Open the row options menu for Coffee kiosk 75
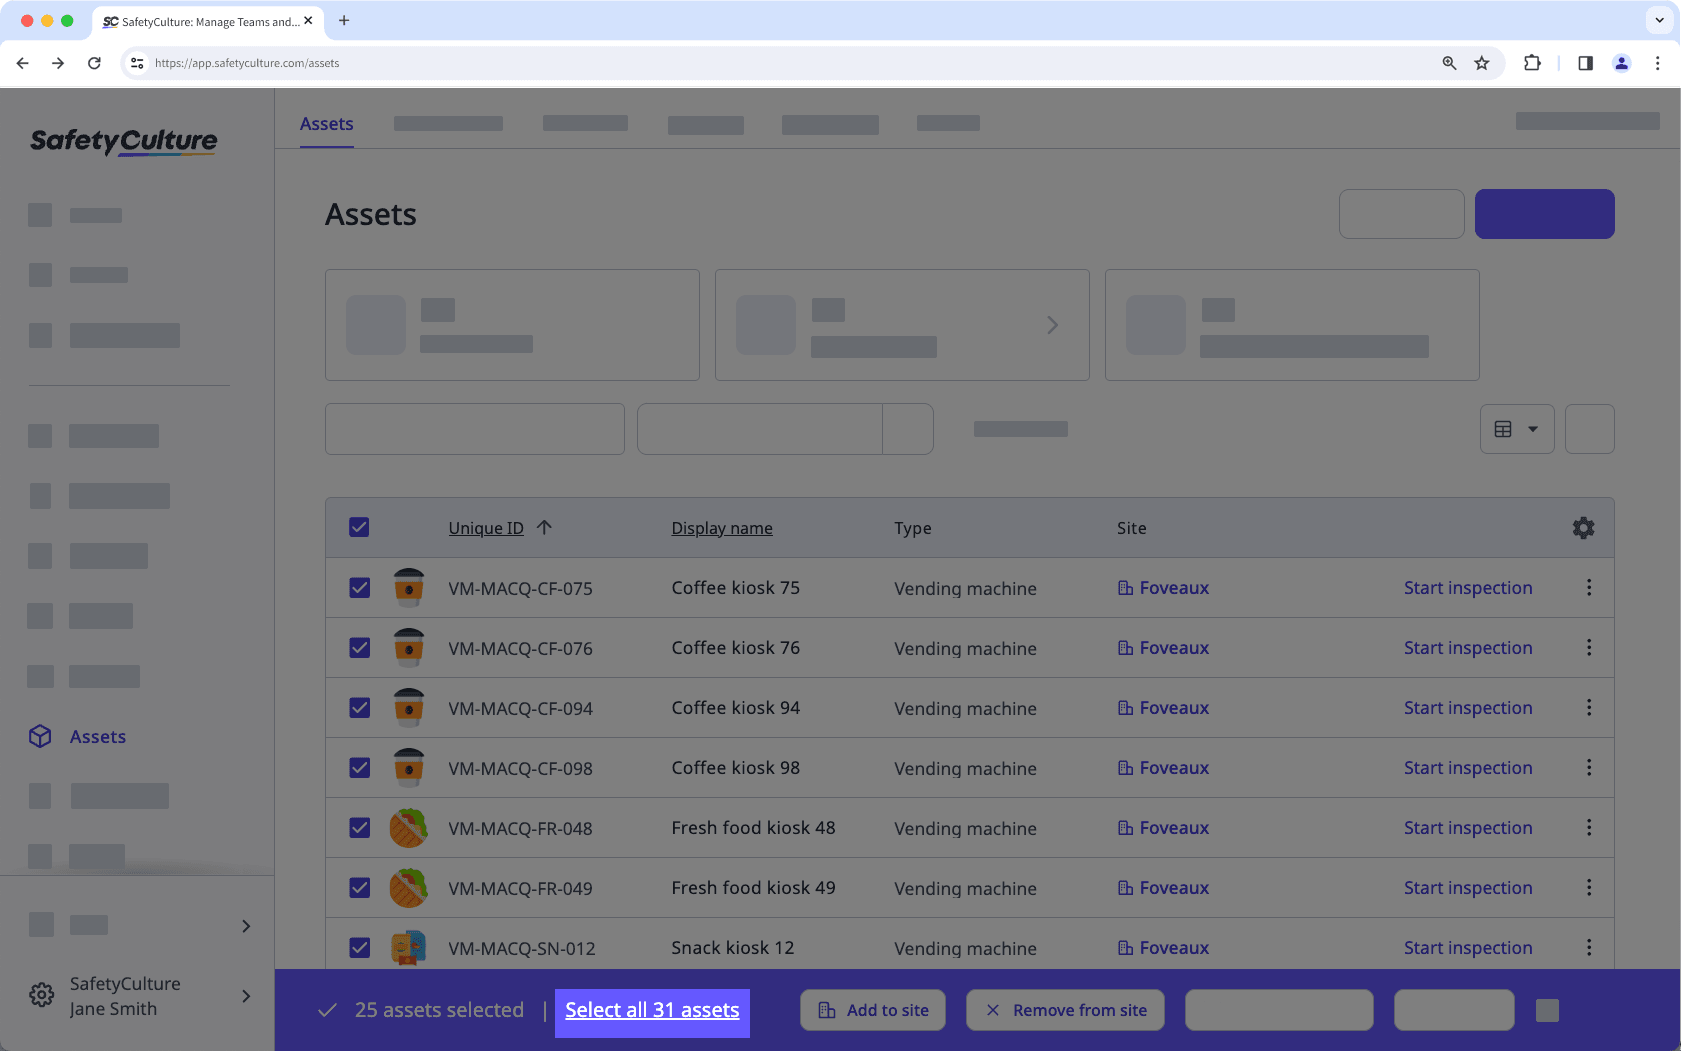The image size is (1681, 1051). coord(1589,588)
